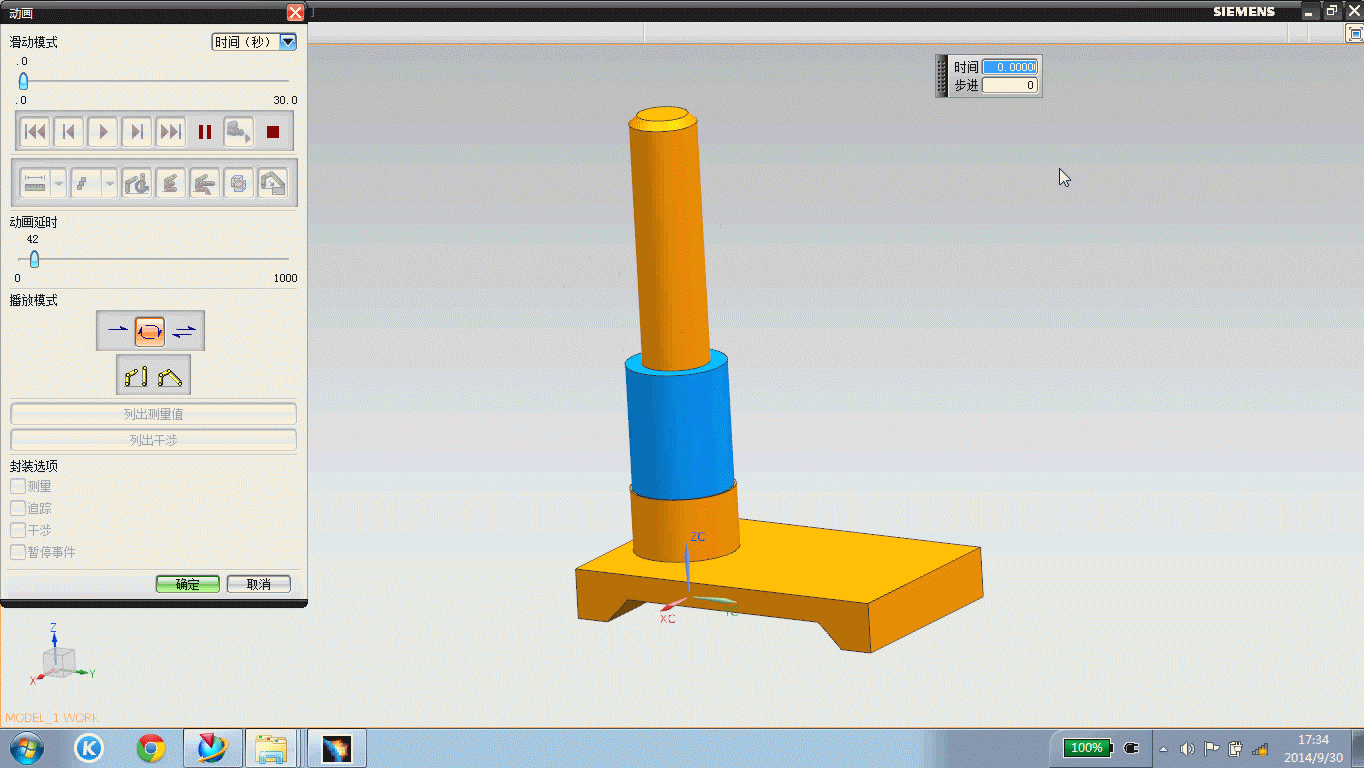
Task: Click the power plug tray icon
Action: [1132, 748]
